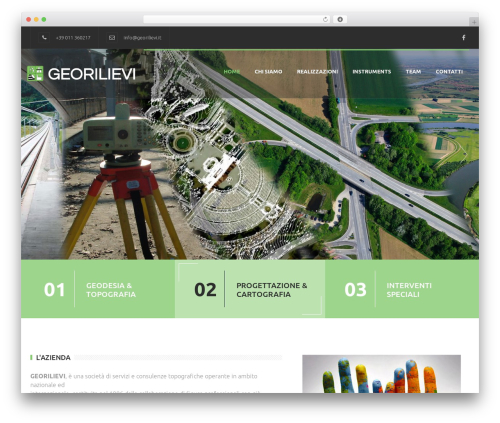Viewport: 500px width, 423px height.
Task: Select the Geodesia & Topografia block
Action: point(98,289)
